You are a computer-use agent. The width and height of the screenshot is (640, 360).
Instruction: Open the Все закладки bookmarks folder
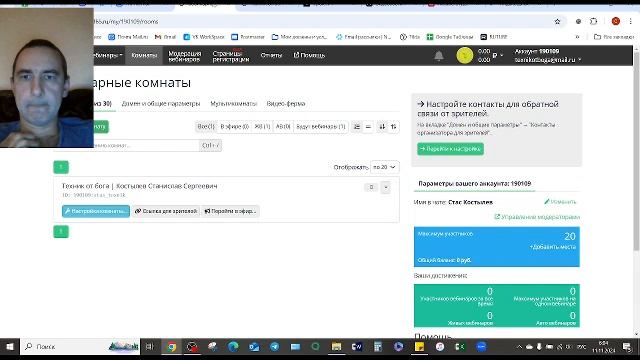click(x=614, y=37)
